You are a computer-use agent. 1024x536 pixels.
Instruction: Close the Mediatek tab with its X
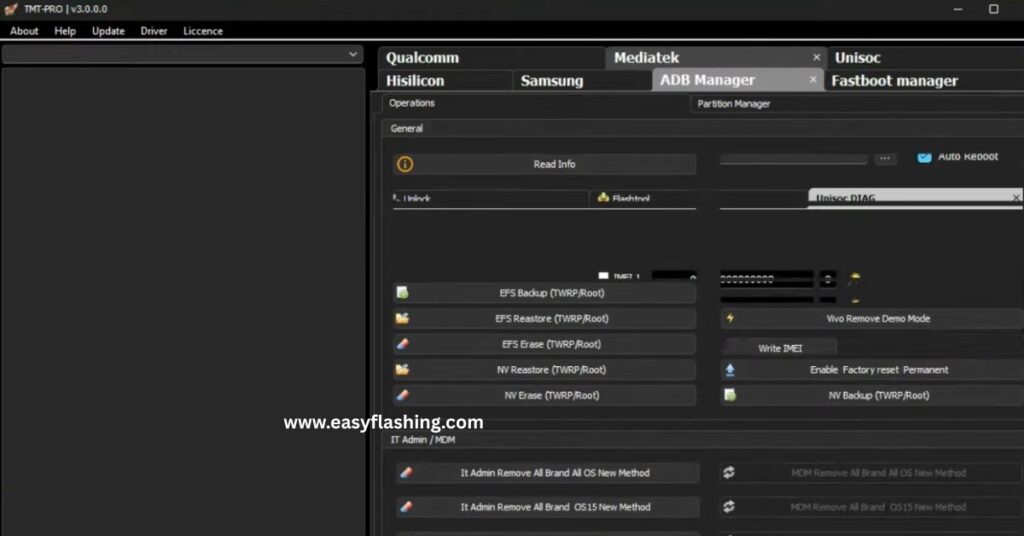816,57
